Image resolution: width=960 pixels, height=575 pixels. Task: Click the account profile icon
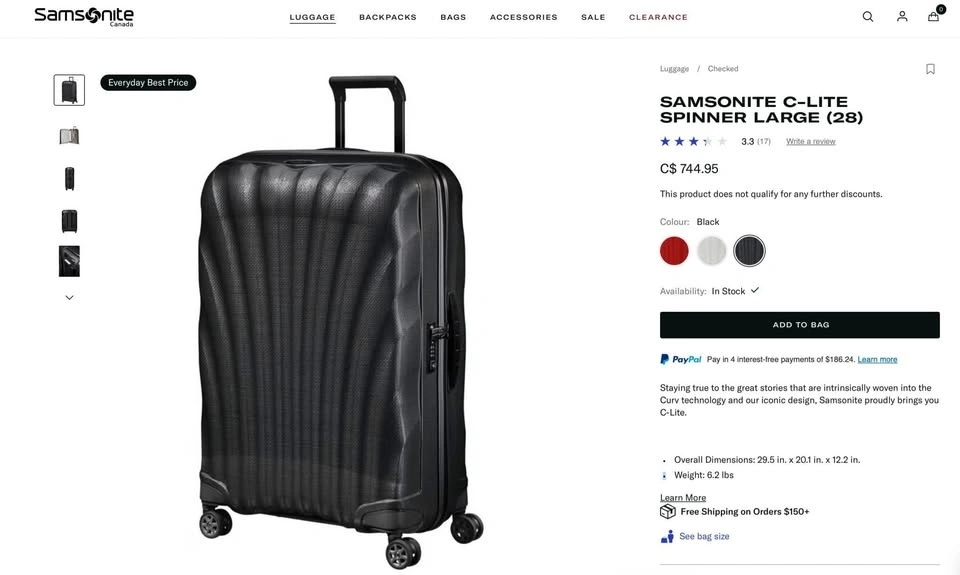(x=902, y=17)
